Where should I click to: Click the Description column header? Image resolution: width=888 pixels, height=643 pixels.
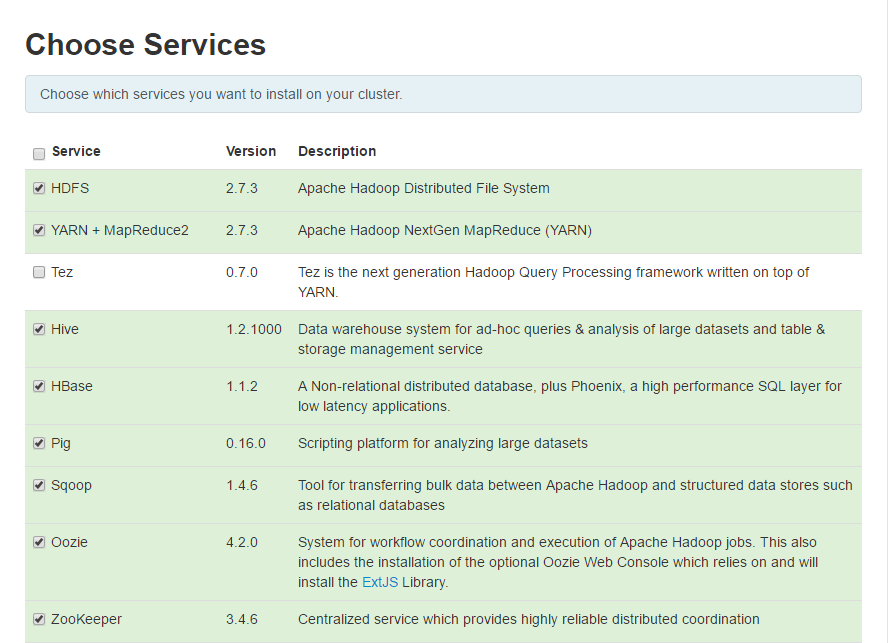tap(337, 151)
